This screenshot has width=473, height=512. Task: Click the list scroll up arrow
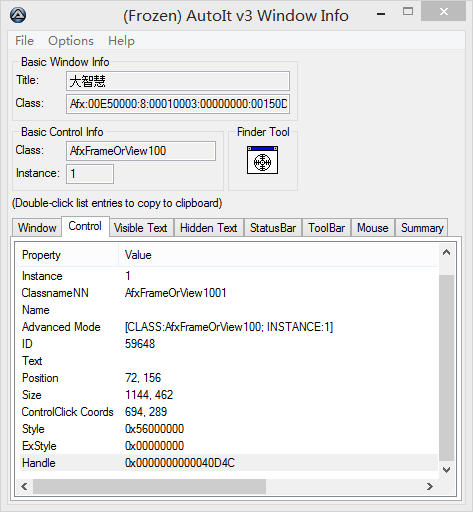click(x=446, y=253)
